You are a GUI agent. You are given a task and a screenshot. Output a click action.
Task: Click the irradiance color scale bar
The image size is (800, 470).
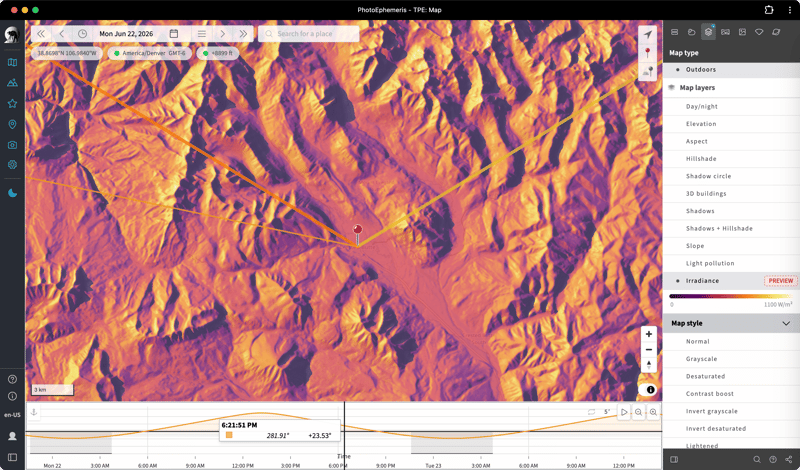[731, 296]
